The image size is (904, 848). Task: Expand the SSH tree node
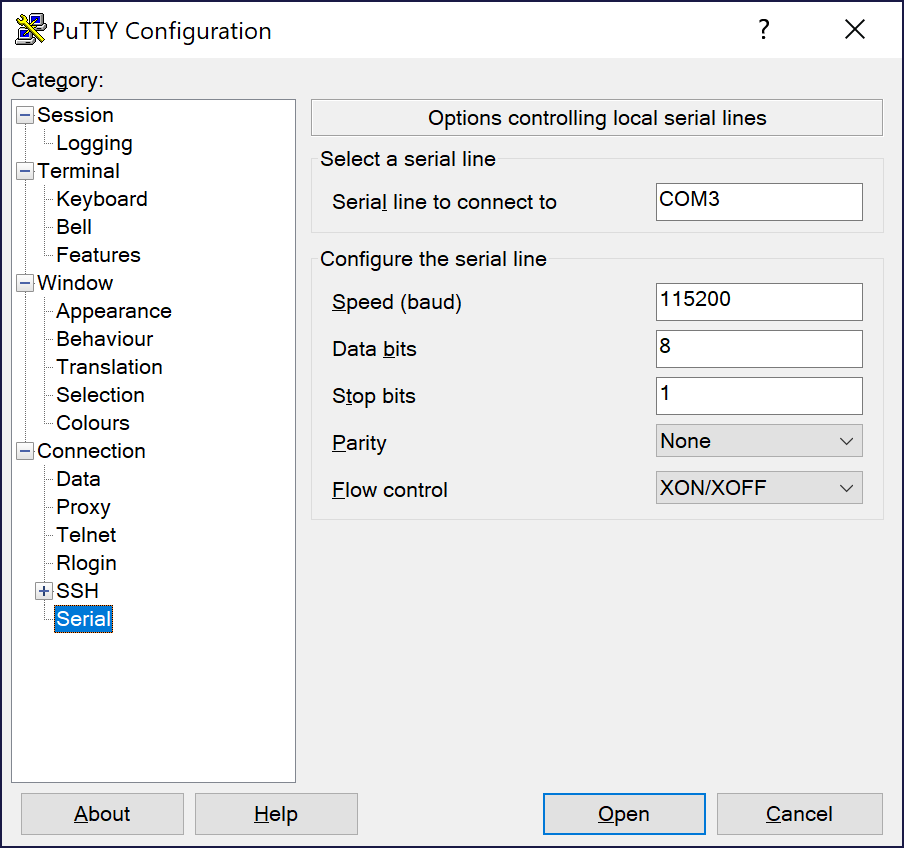(44, 591)
